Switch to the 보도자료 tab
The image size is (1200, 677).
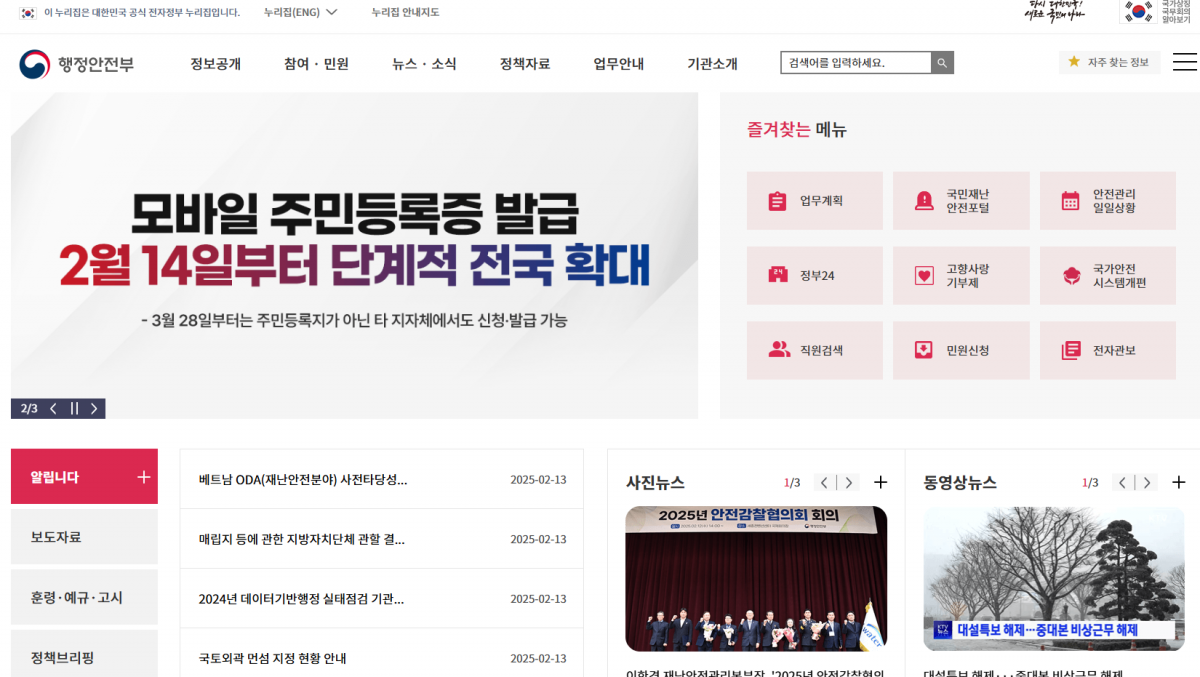[84, 537]
